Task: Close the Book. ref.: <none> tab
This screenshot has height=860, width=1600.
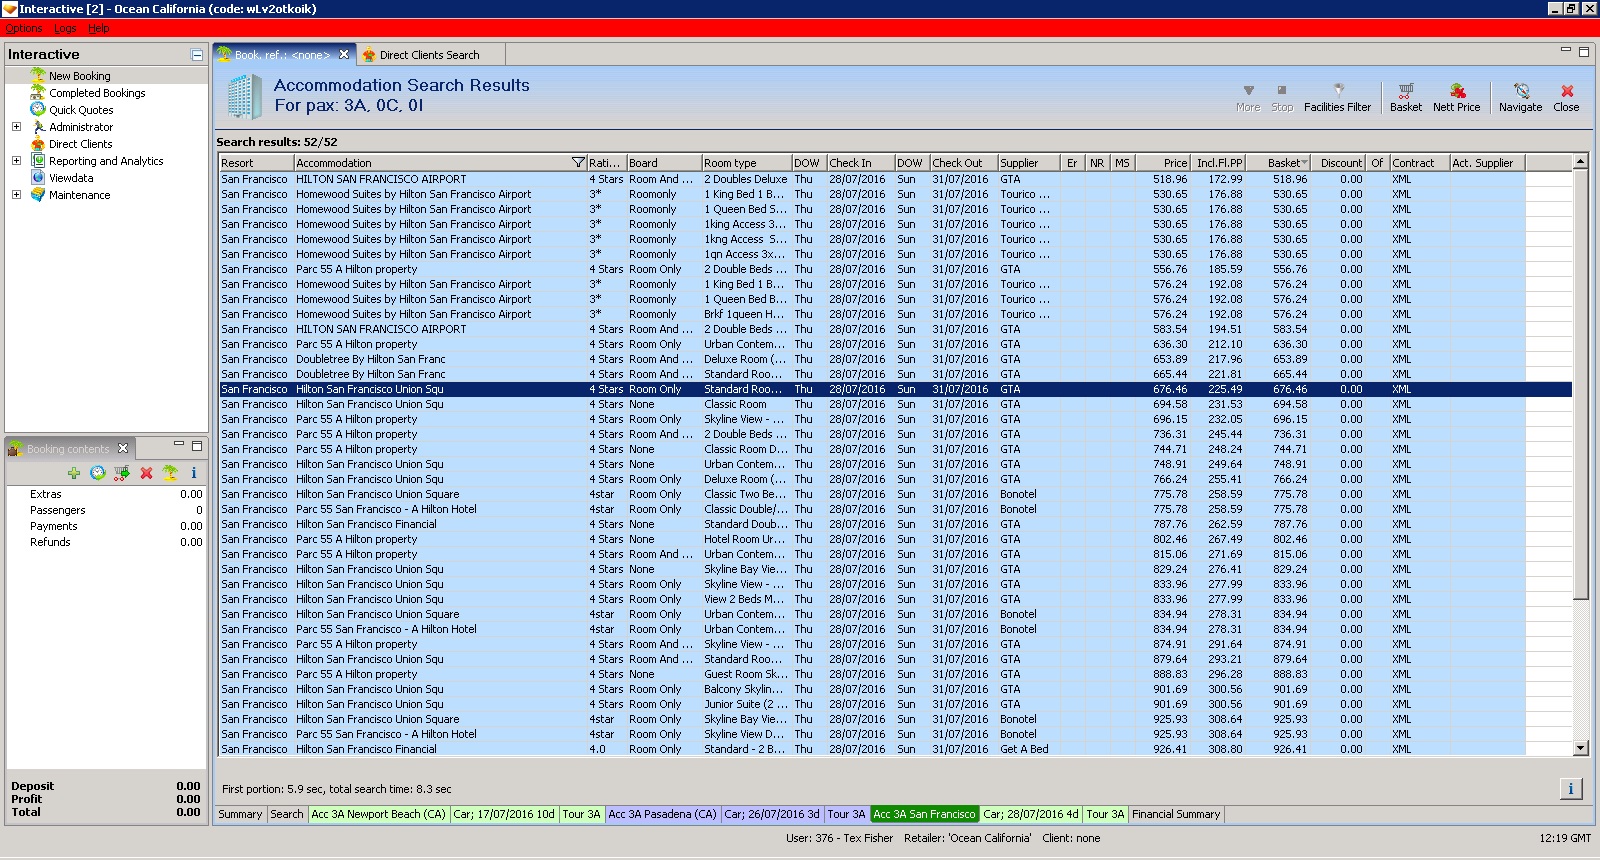Action: (x=343, y=55)
